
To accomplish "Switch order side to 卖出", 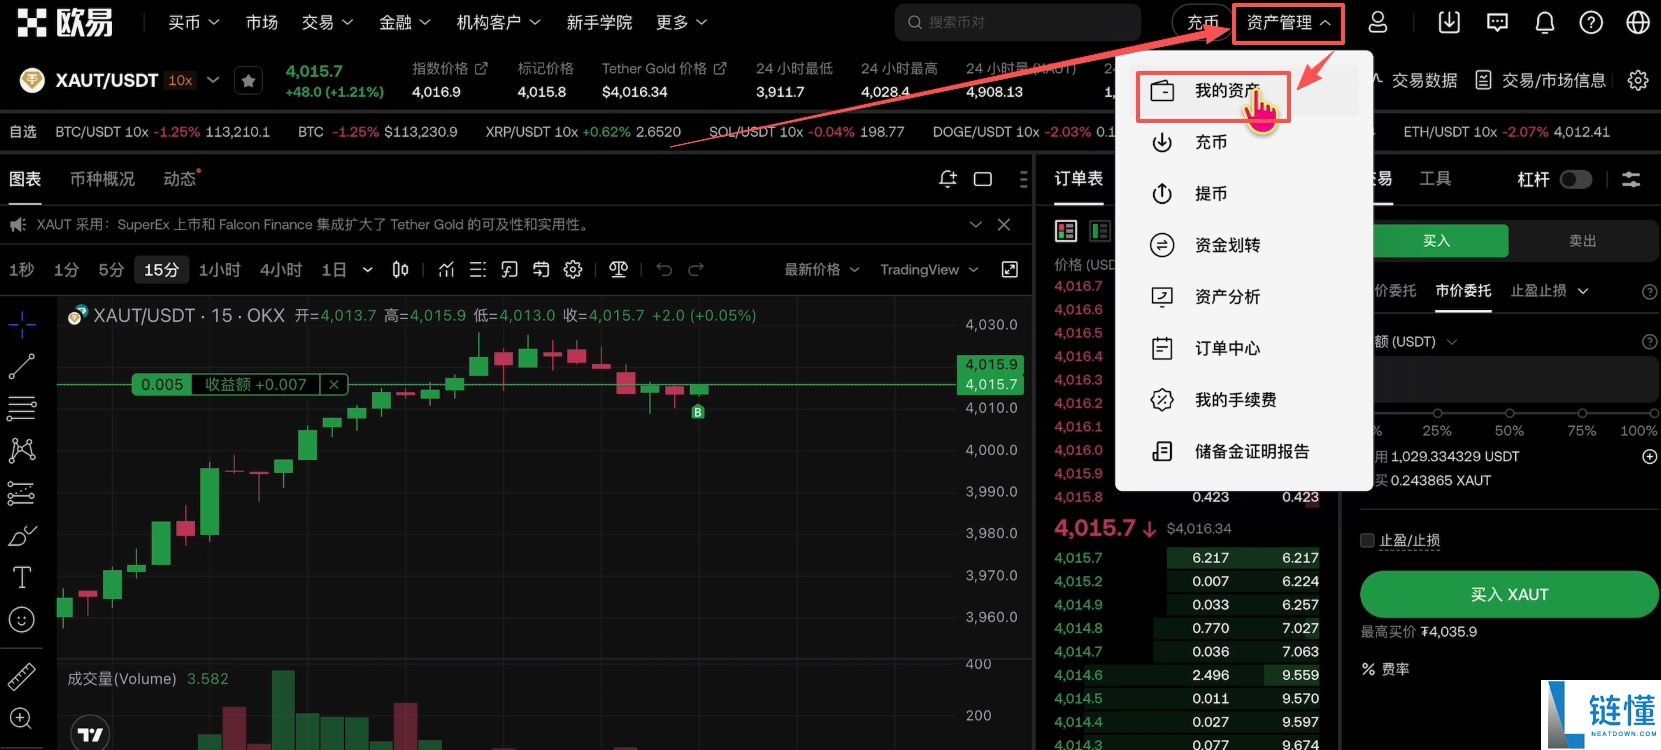I will (x=1583, y=241).
